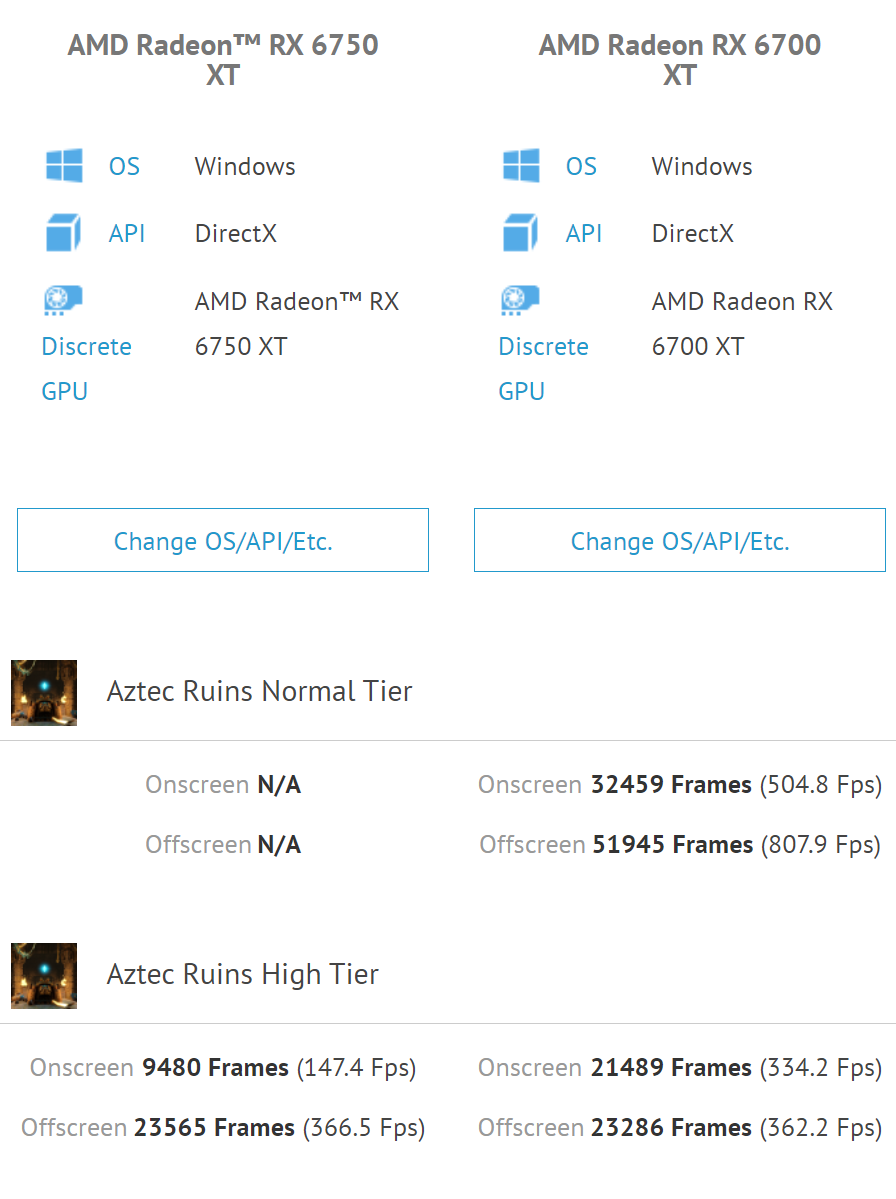Image resolution: width=896 pixels, height=1199 pixels.
Task: Open the Aztec Ruins Normal Tier test title
Action: click(259, 691)
